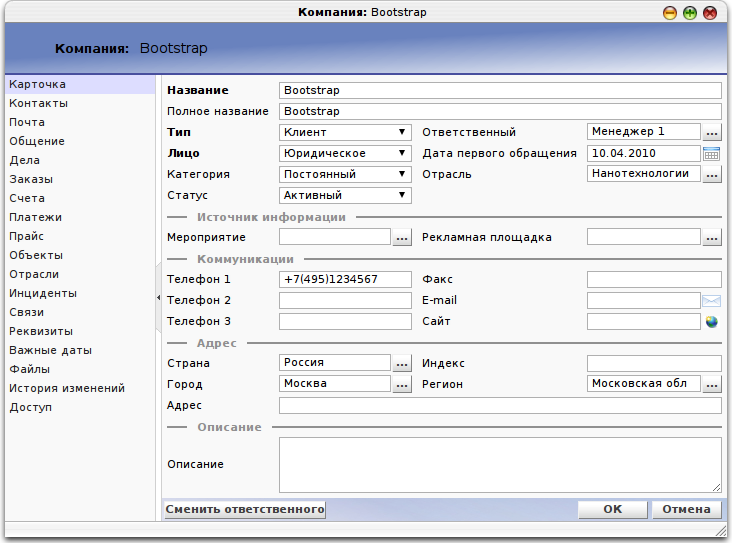Open lookup for Ответственный field

pyautogui.click(x=712, y=132)
